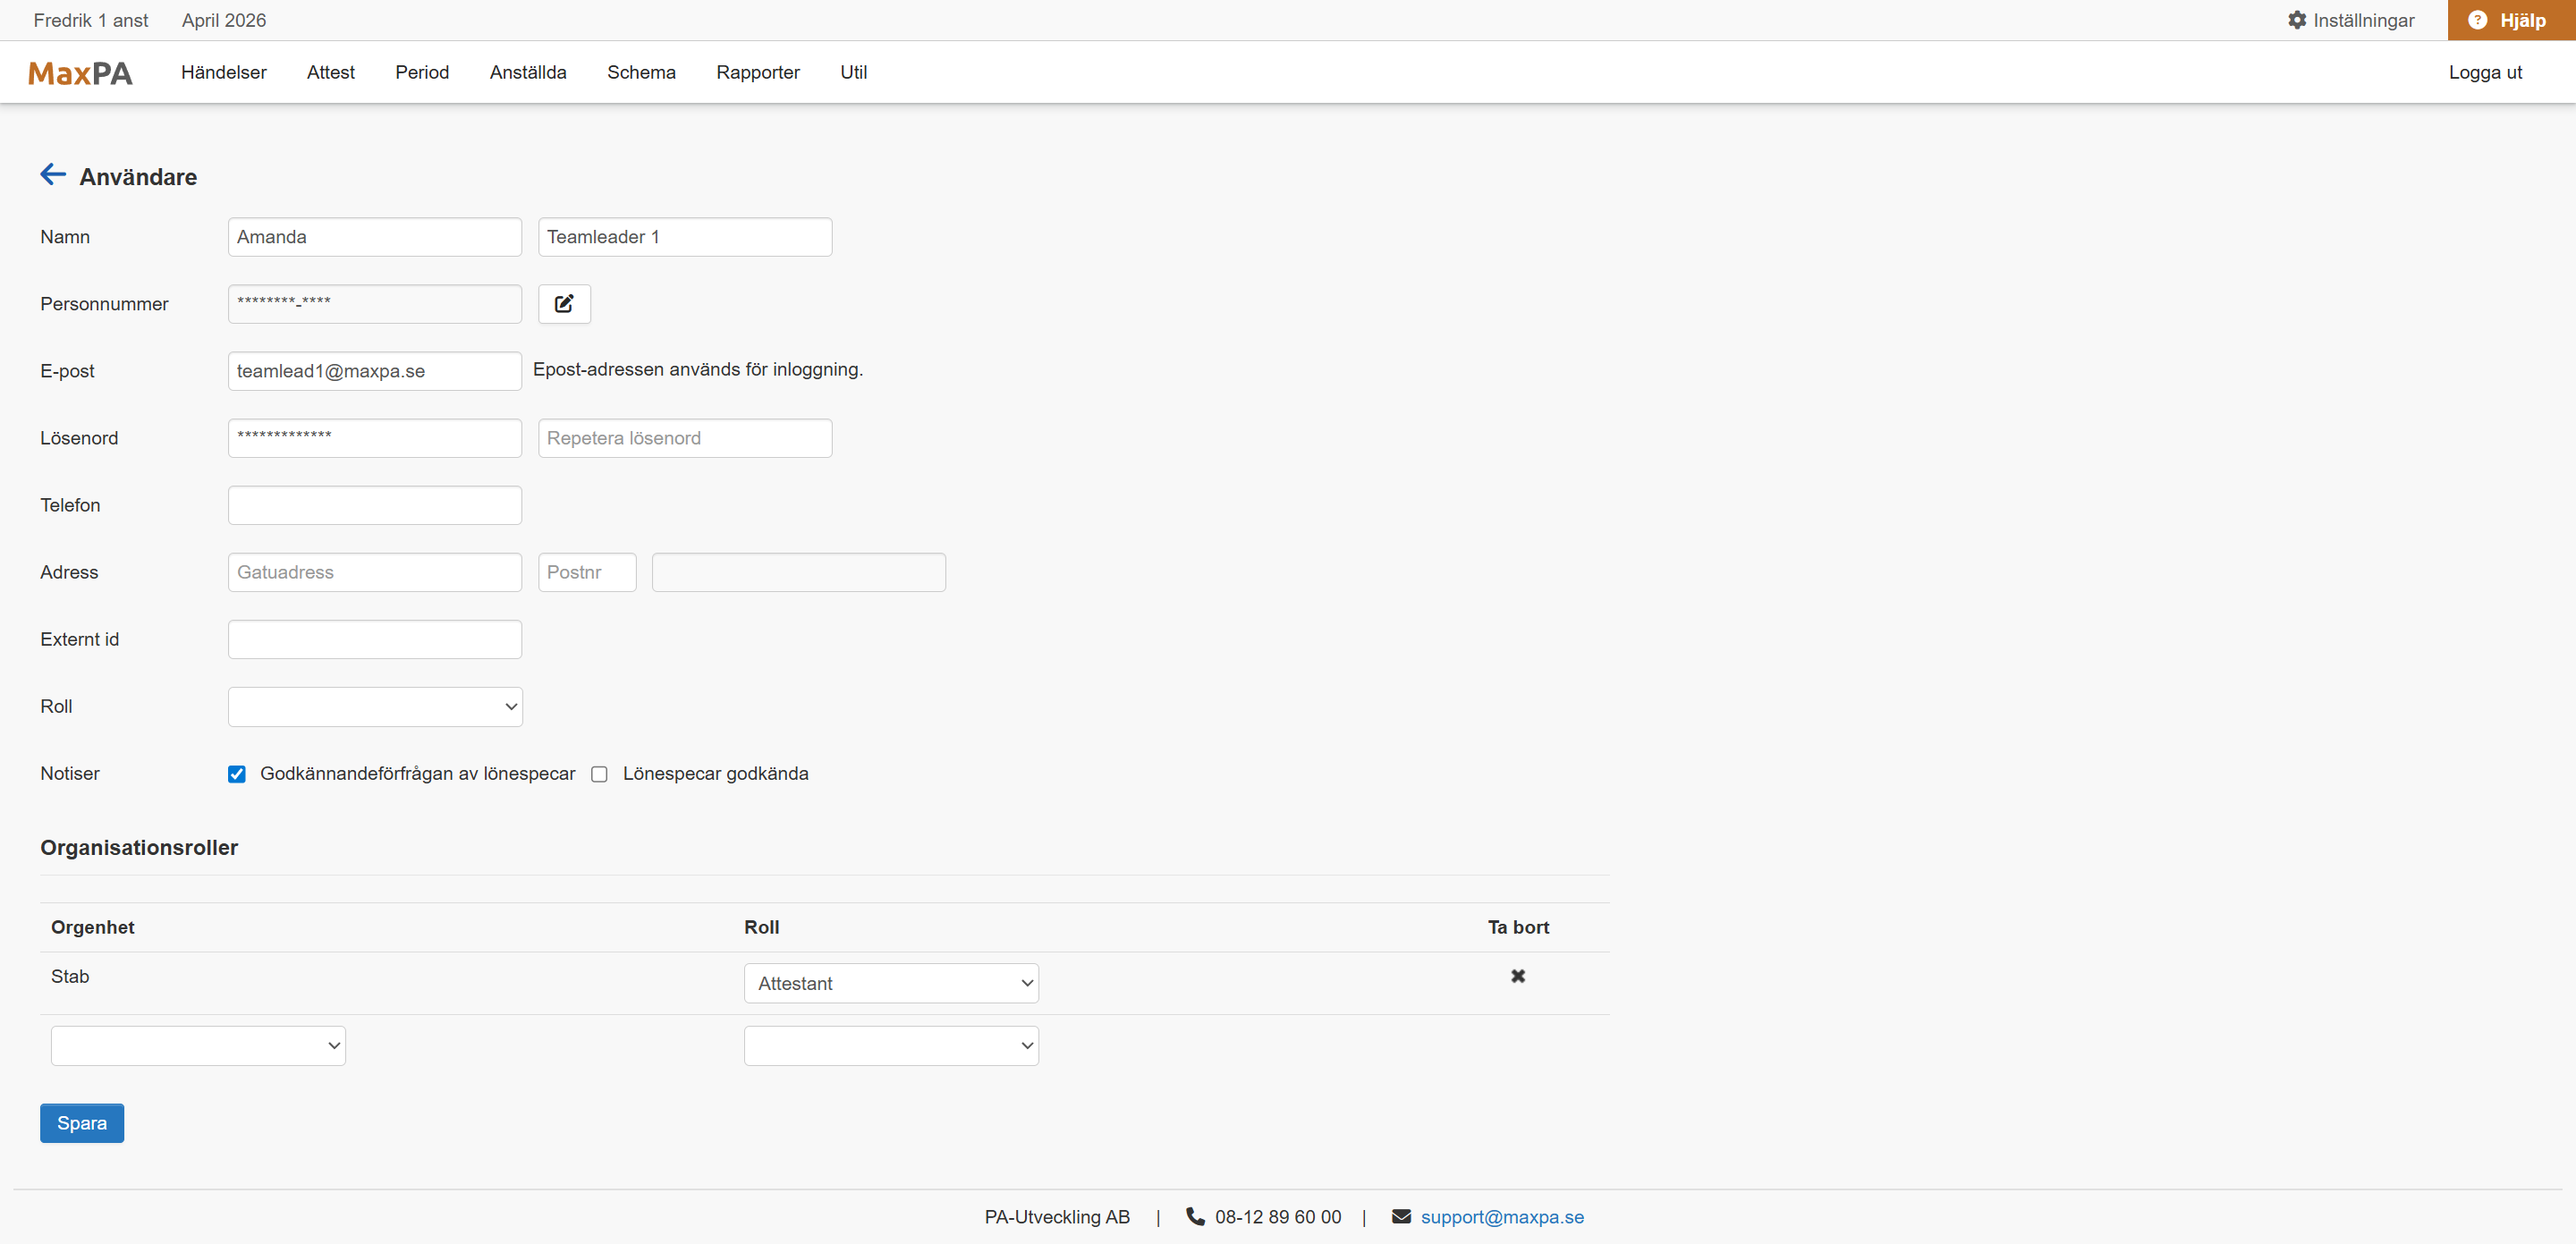Click the Gatuadress field
Screen dimensions: 2576x1244
[375, 572]
